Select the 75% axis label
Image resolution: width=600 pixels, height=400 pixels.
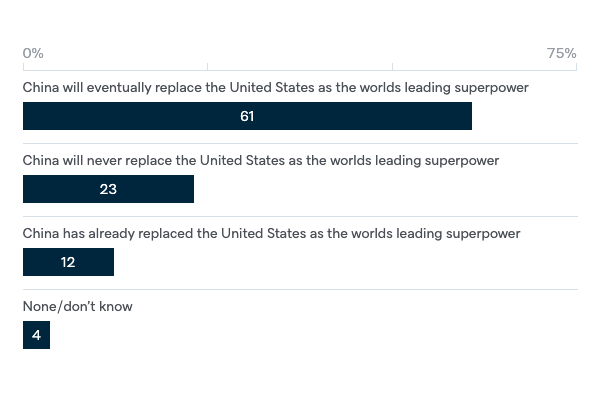coord(561,53)
